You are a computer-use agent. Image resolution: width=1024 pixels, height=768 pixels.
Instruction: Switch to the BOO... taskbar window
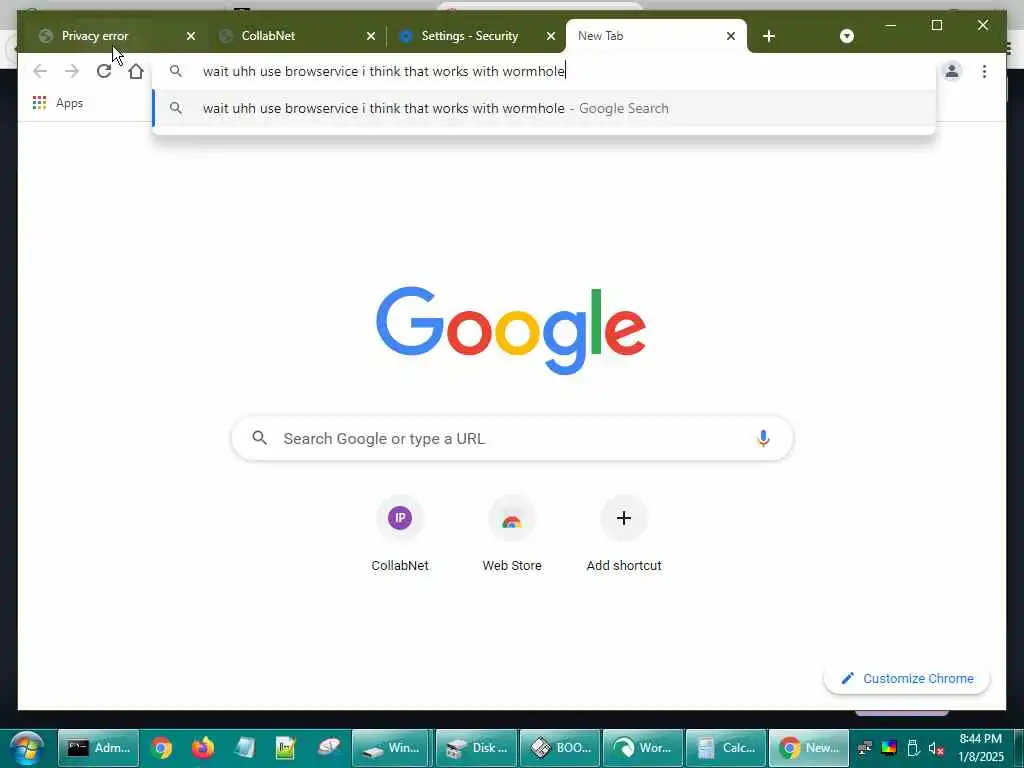tap(560, 748)
